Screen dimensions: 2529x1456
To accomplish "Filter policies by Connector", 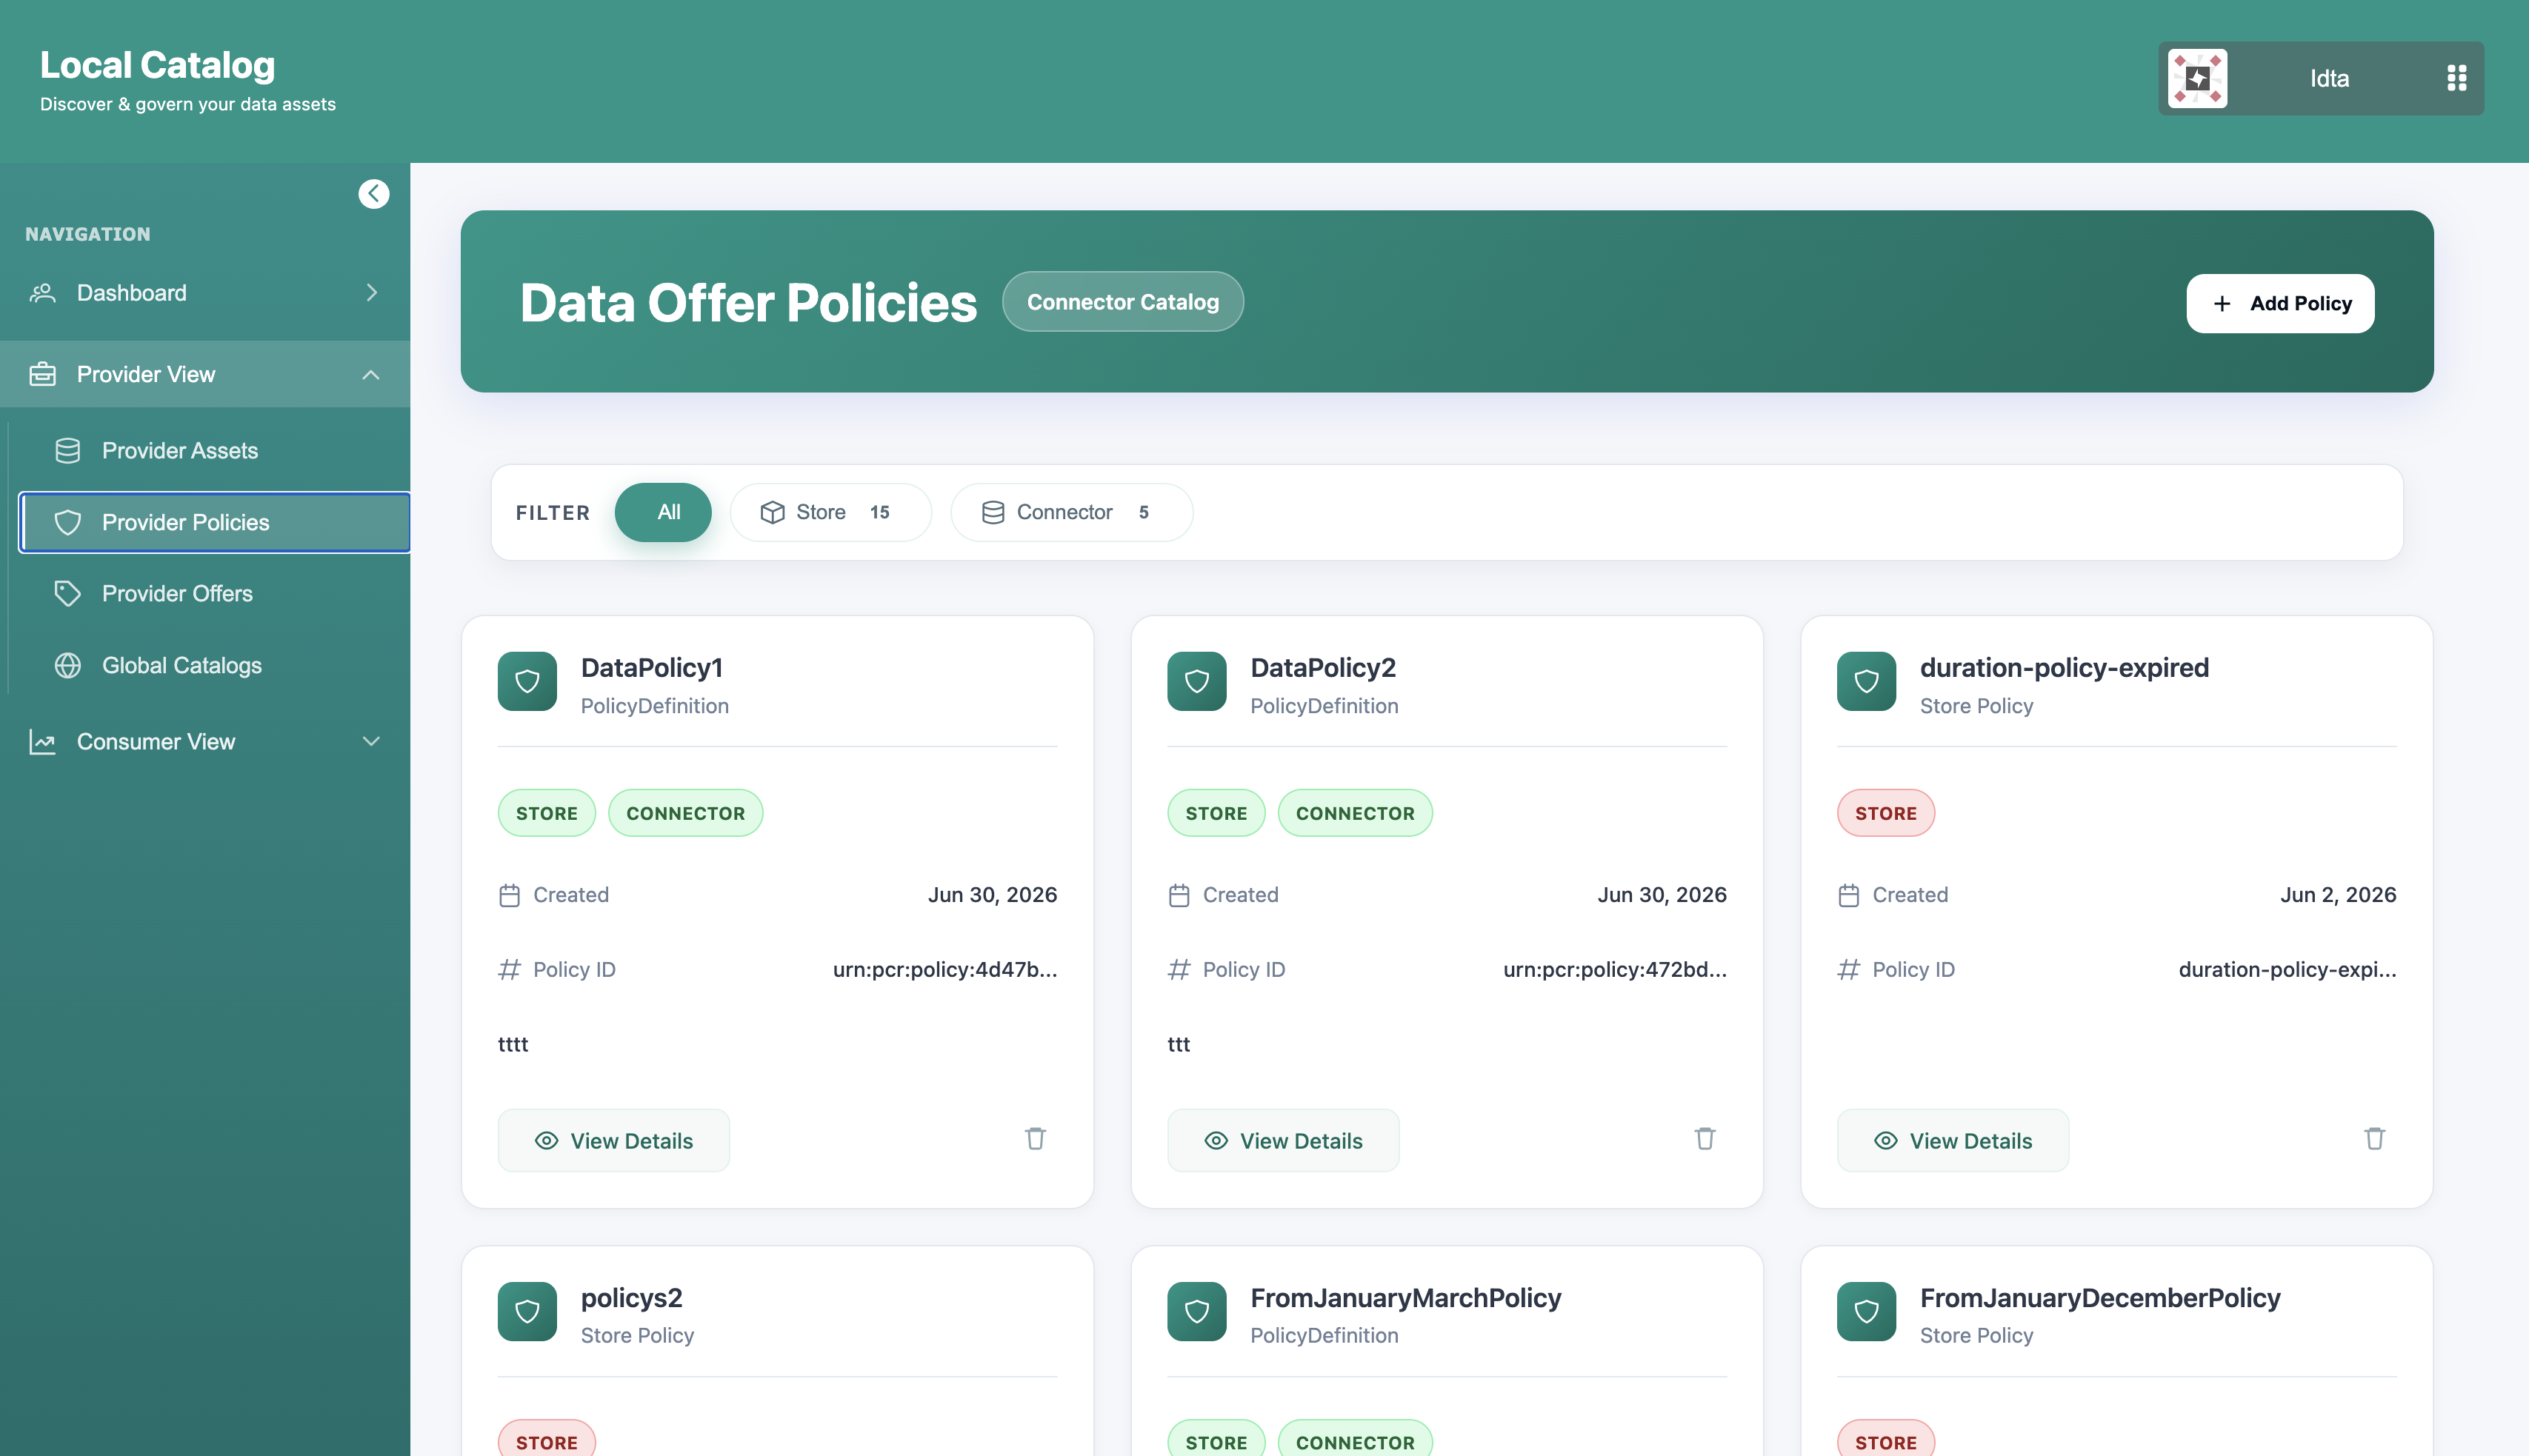I will tap(1071, 513).
